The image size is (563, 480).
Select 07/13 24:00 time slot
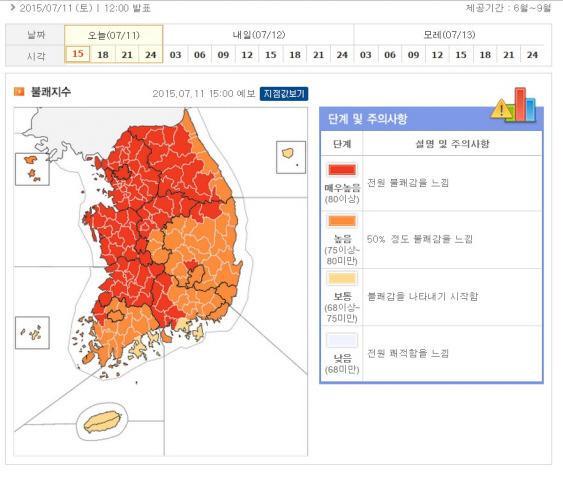coord(532,55)
